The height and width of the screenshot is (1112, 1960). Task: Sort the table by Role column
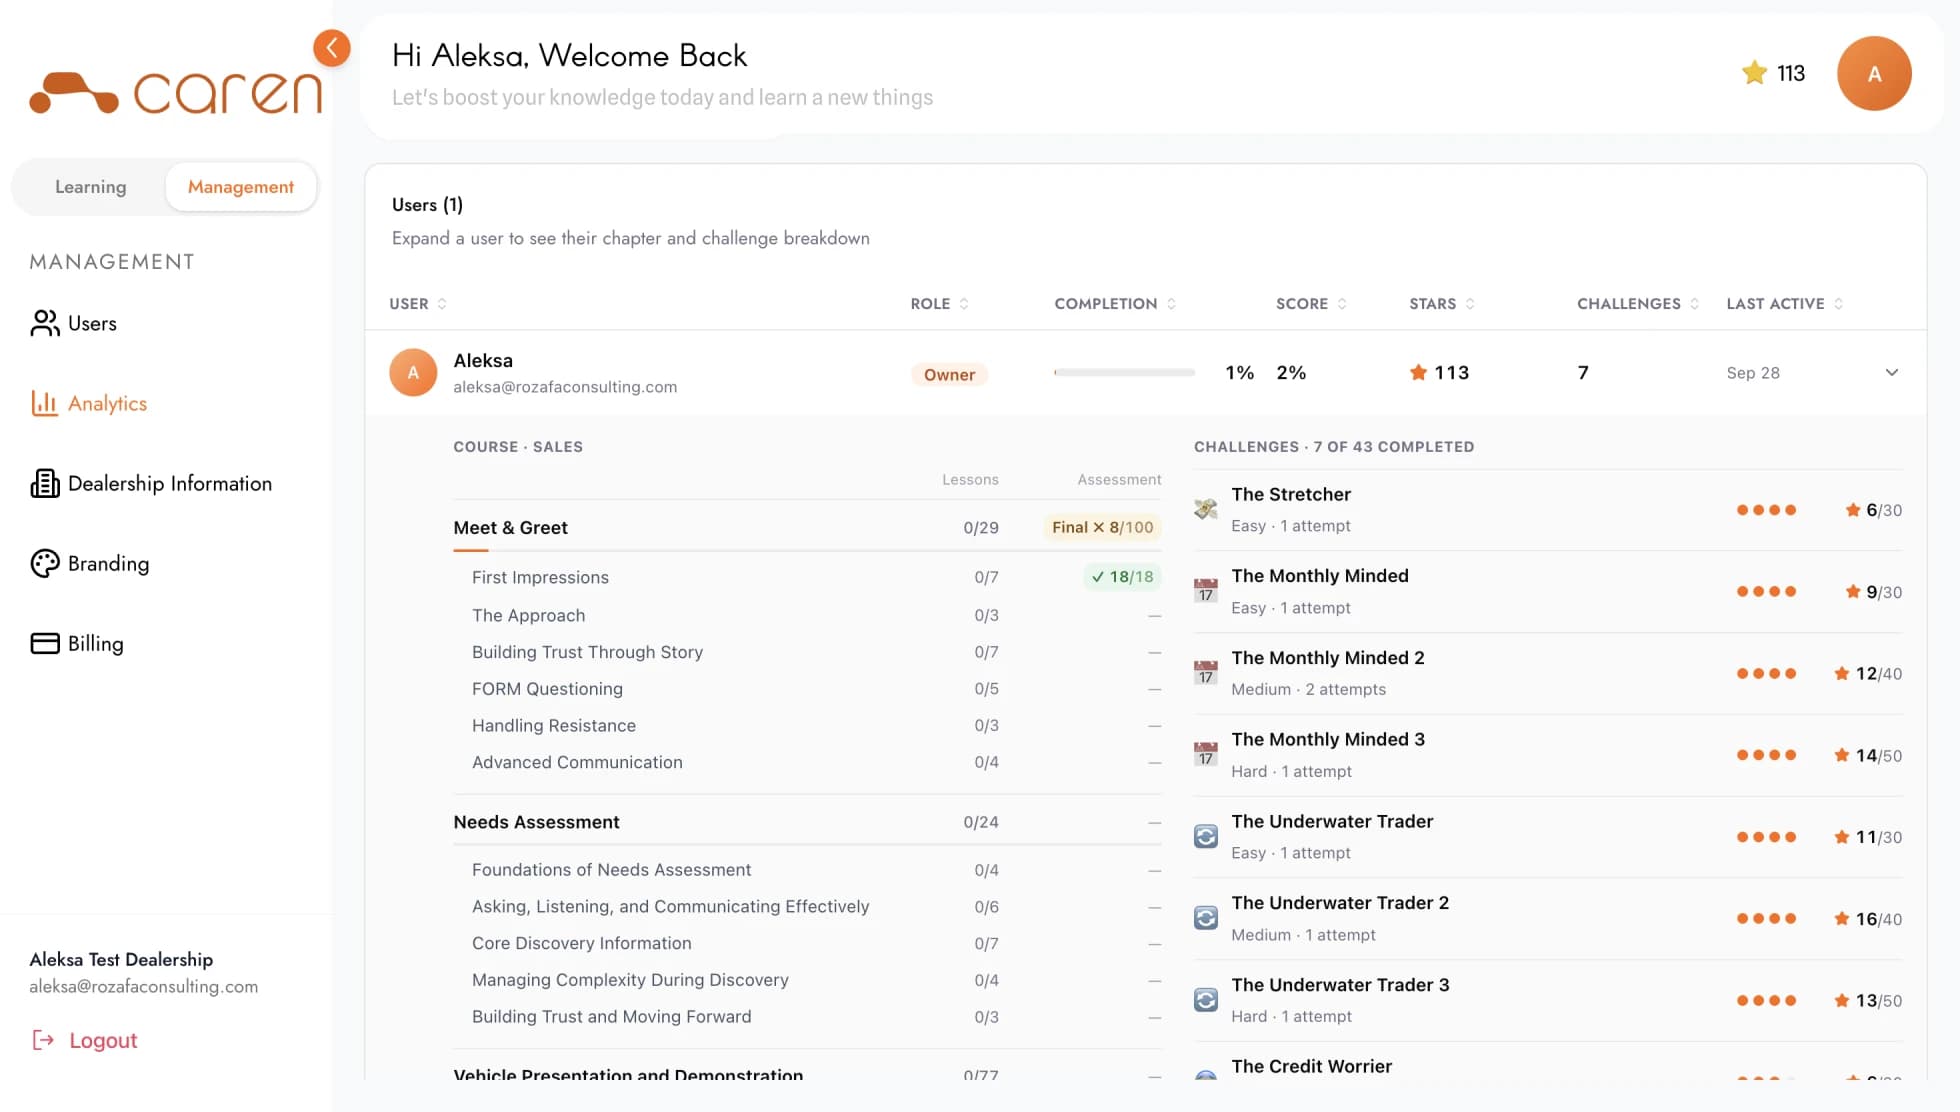tap(939, 303)
